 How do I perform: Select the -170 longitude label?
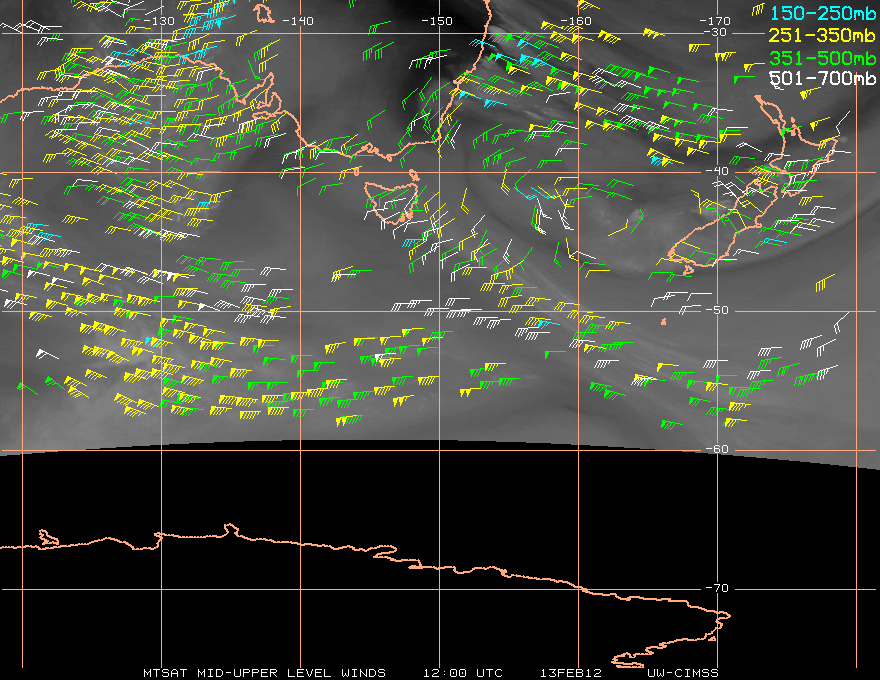click(x=715, y=21)
